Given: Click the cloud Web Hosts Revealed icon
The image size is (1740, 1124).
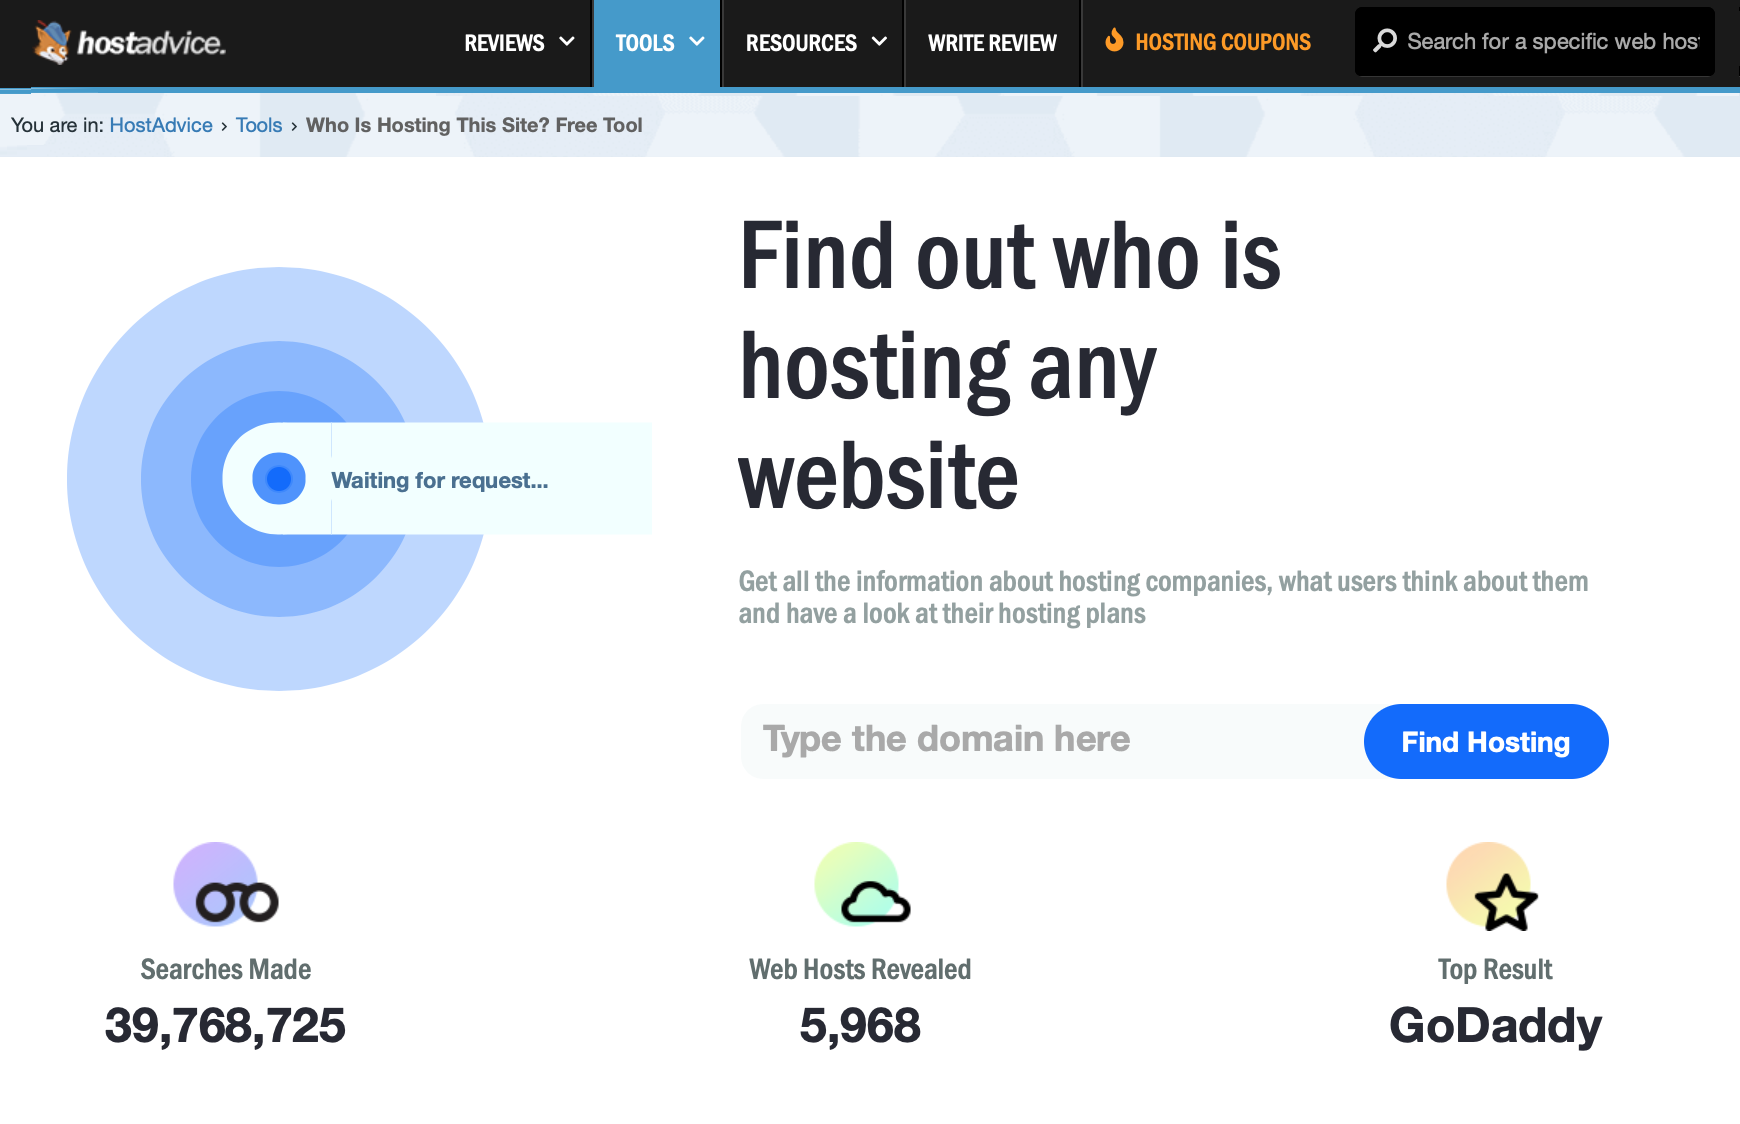Looking at the screenshot, I should click(862, 885).
